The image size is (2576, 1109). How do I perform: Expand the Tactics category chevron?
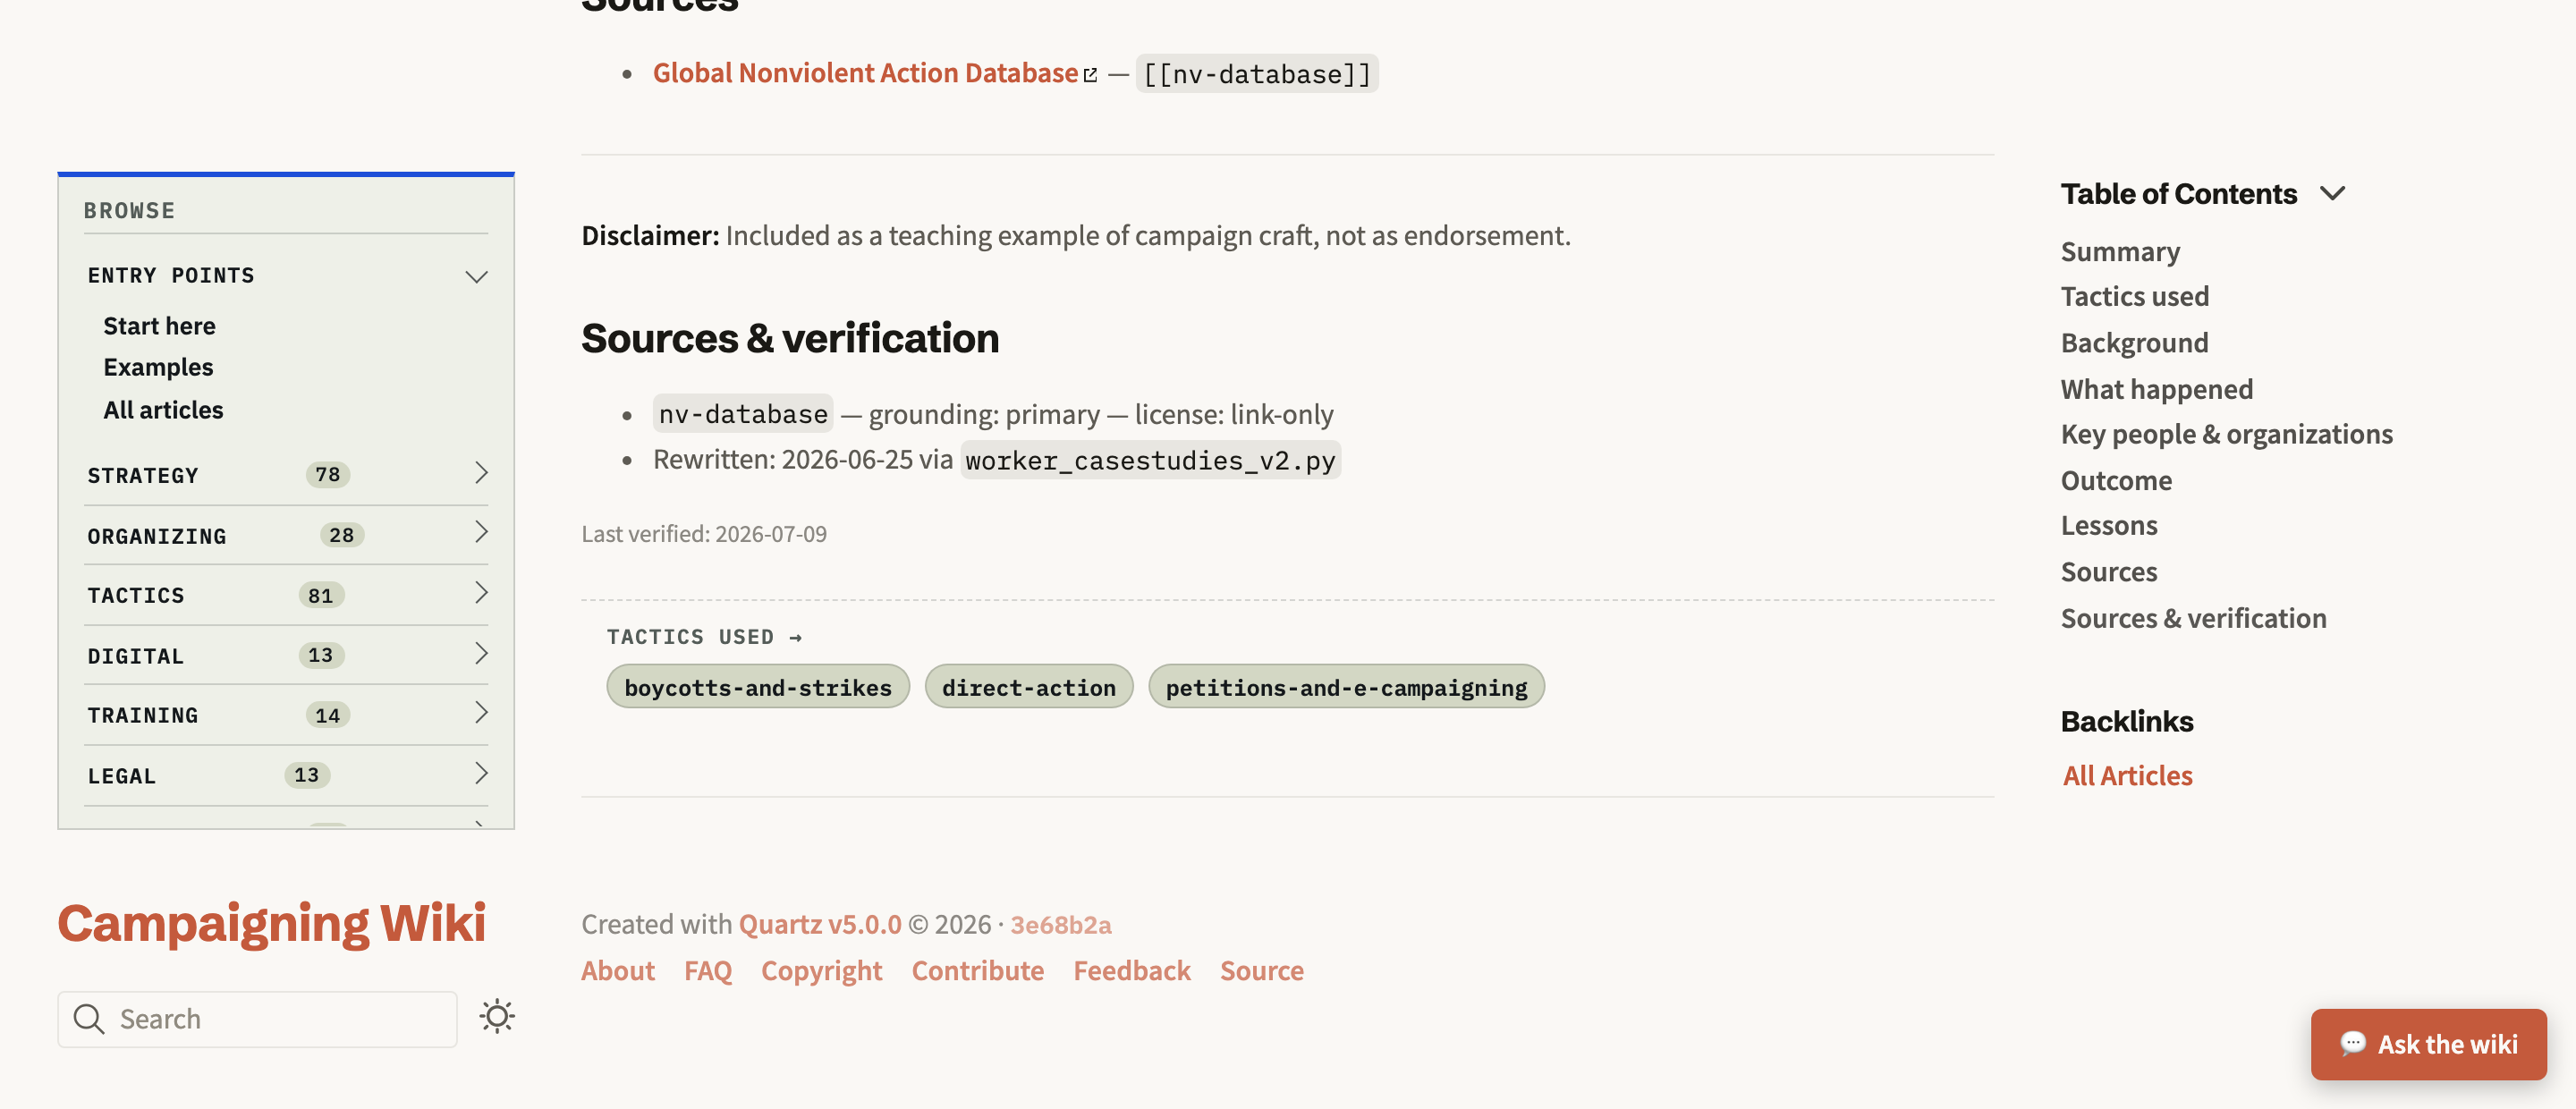tap(480, 593)
